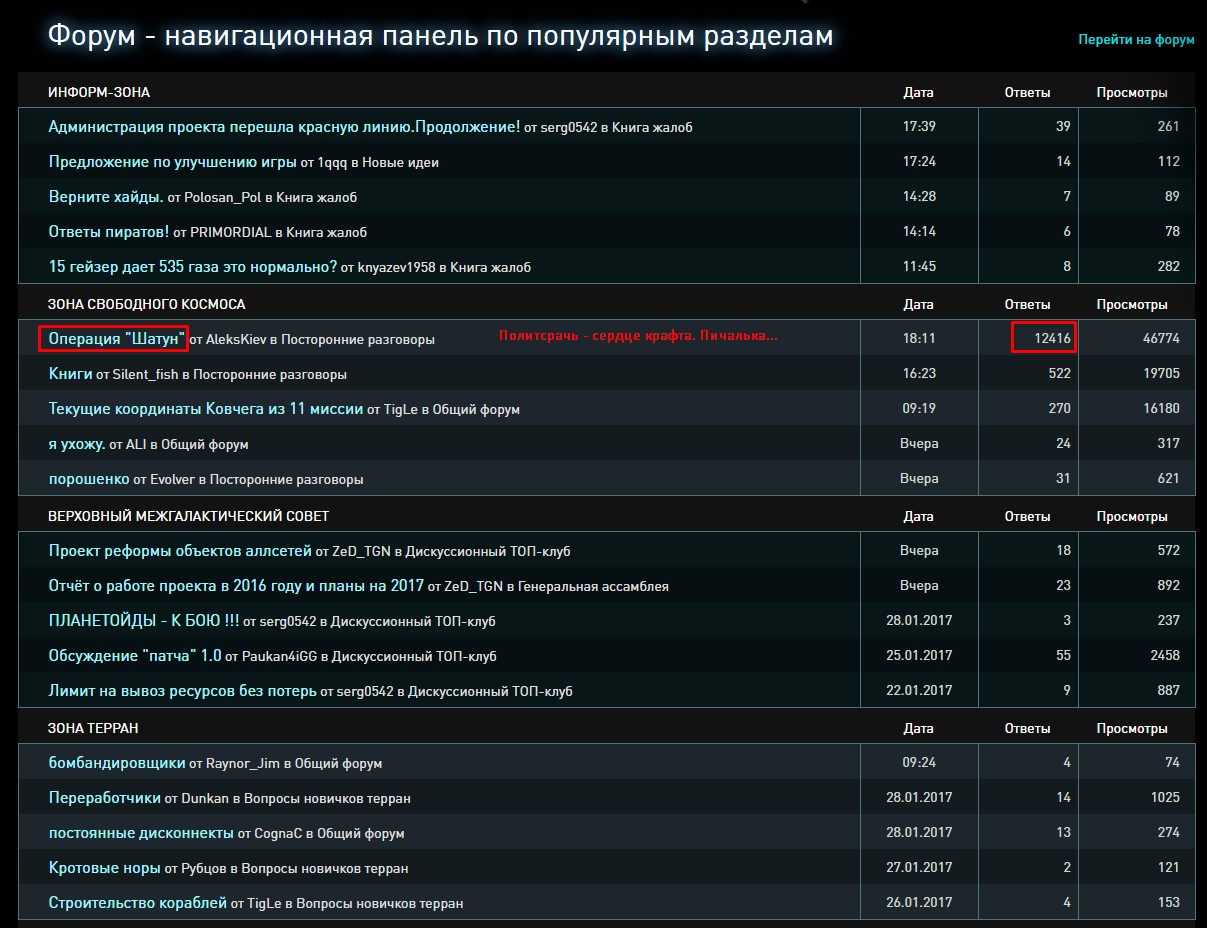
Task: Open 'Предложение по улучшению игры' thread
Action: point(172,162)
